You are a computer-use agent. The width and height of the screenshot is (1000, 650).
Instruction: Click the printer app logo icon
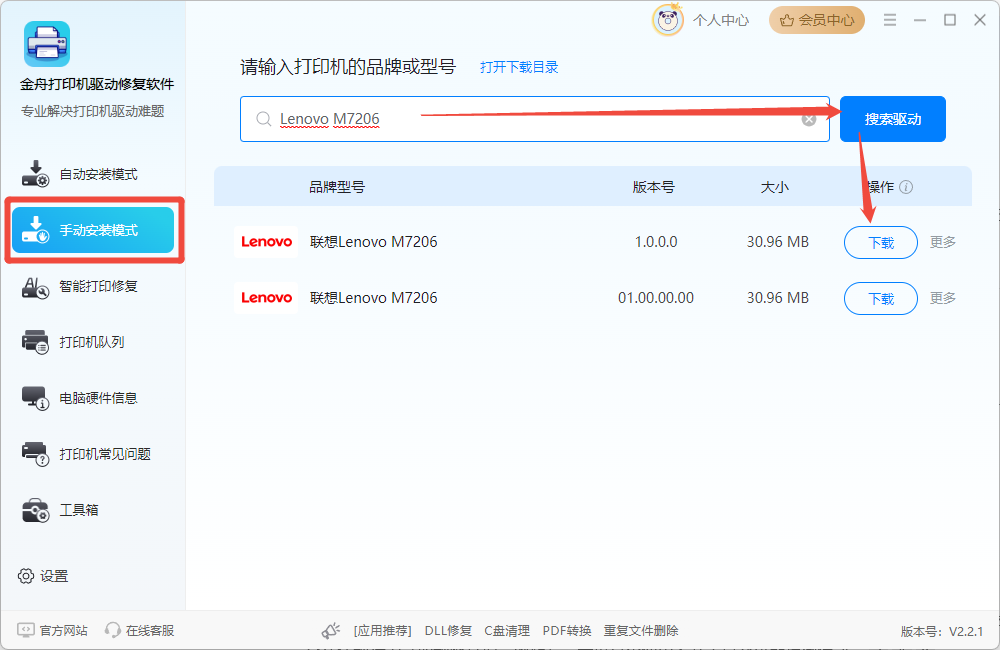pos(47,44)
